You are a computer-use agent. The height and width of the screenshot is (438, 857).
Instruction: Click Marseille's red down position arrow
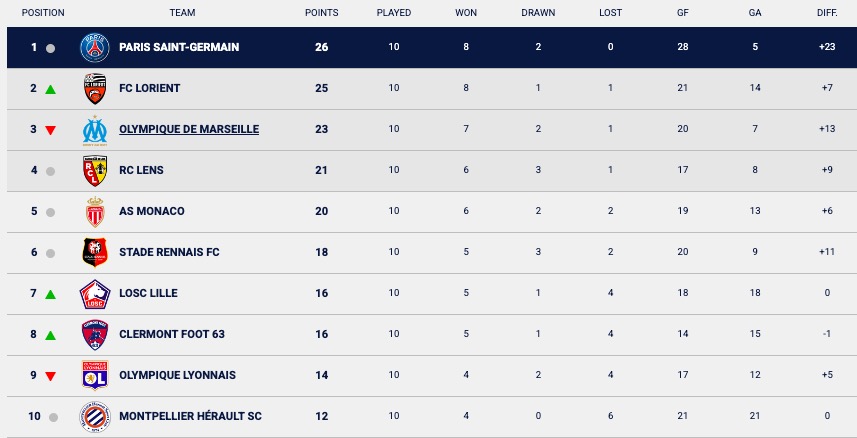pyautogui.click(x=50, y=130)
